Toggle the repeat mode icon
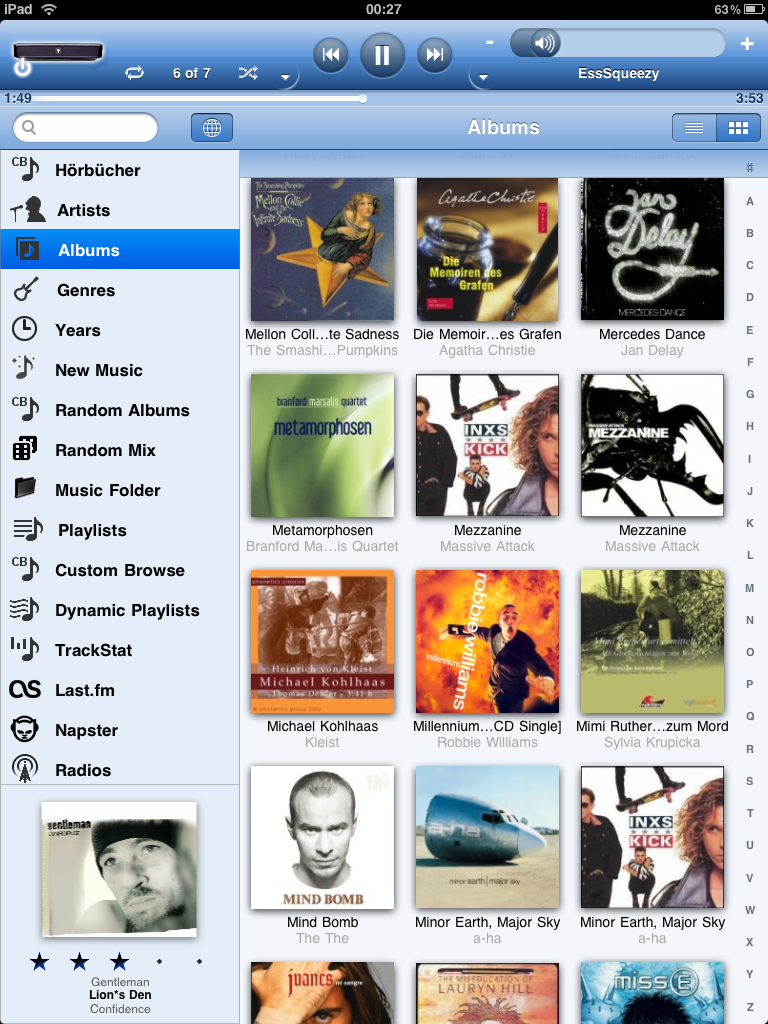 [135, 73]
